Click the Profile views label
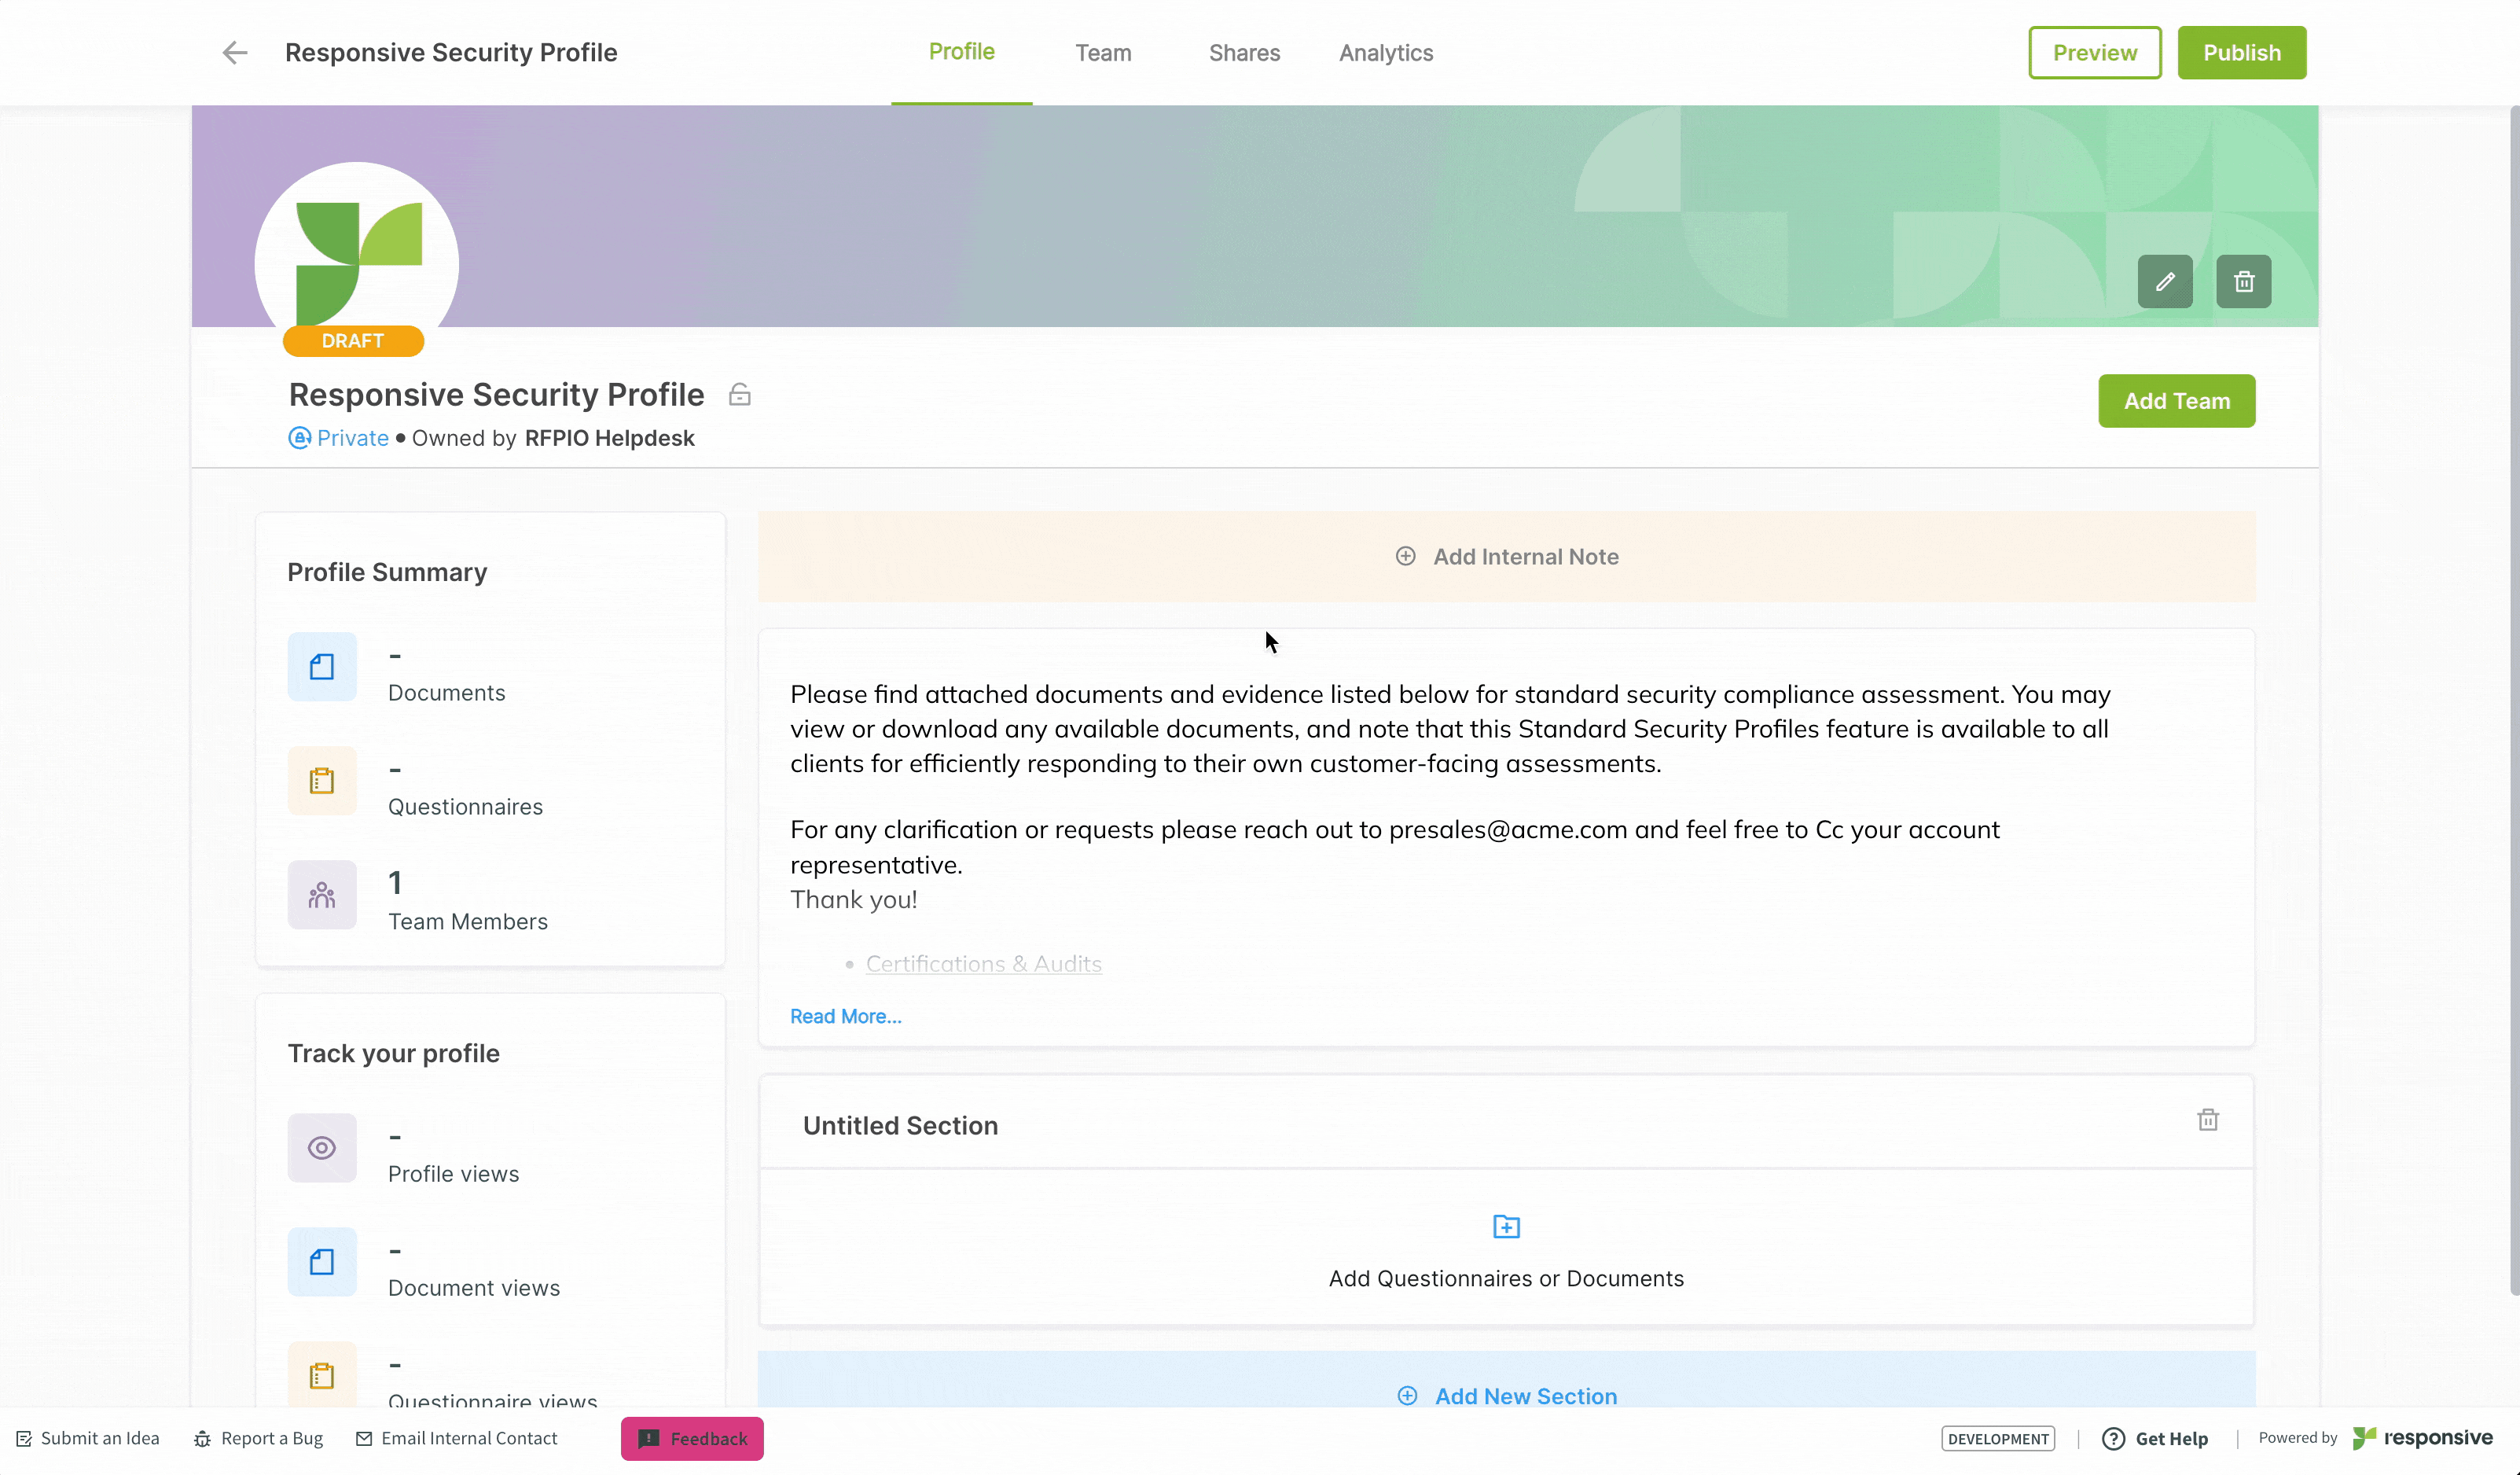This screenshot has height=1475, width=2520. point(453,1174)
